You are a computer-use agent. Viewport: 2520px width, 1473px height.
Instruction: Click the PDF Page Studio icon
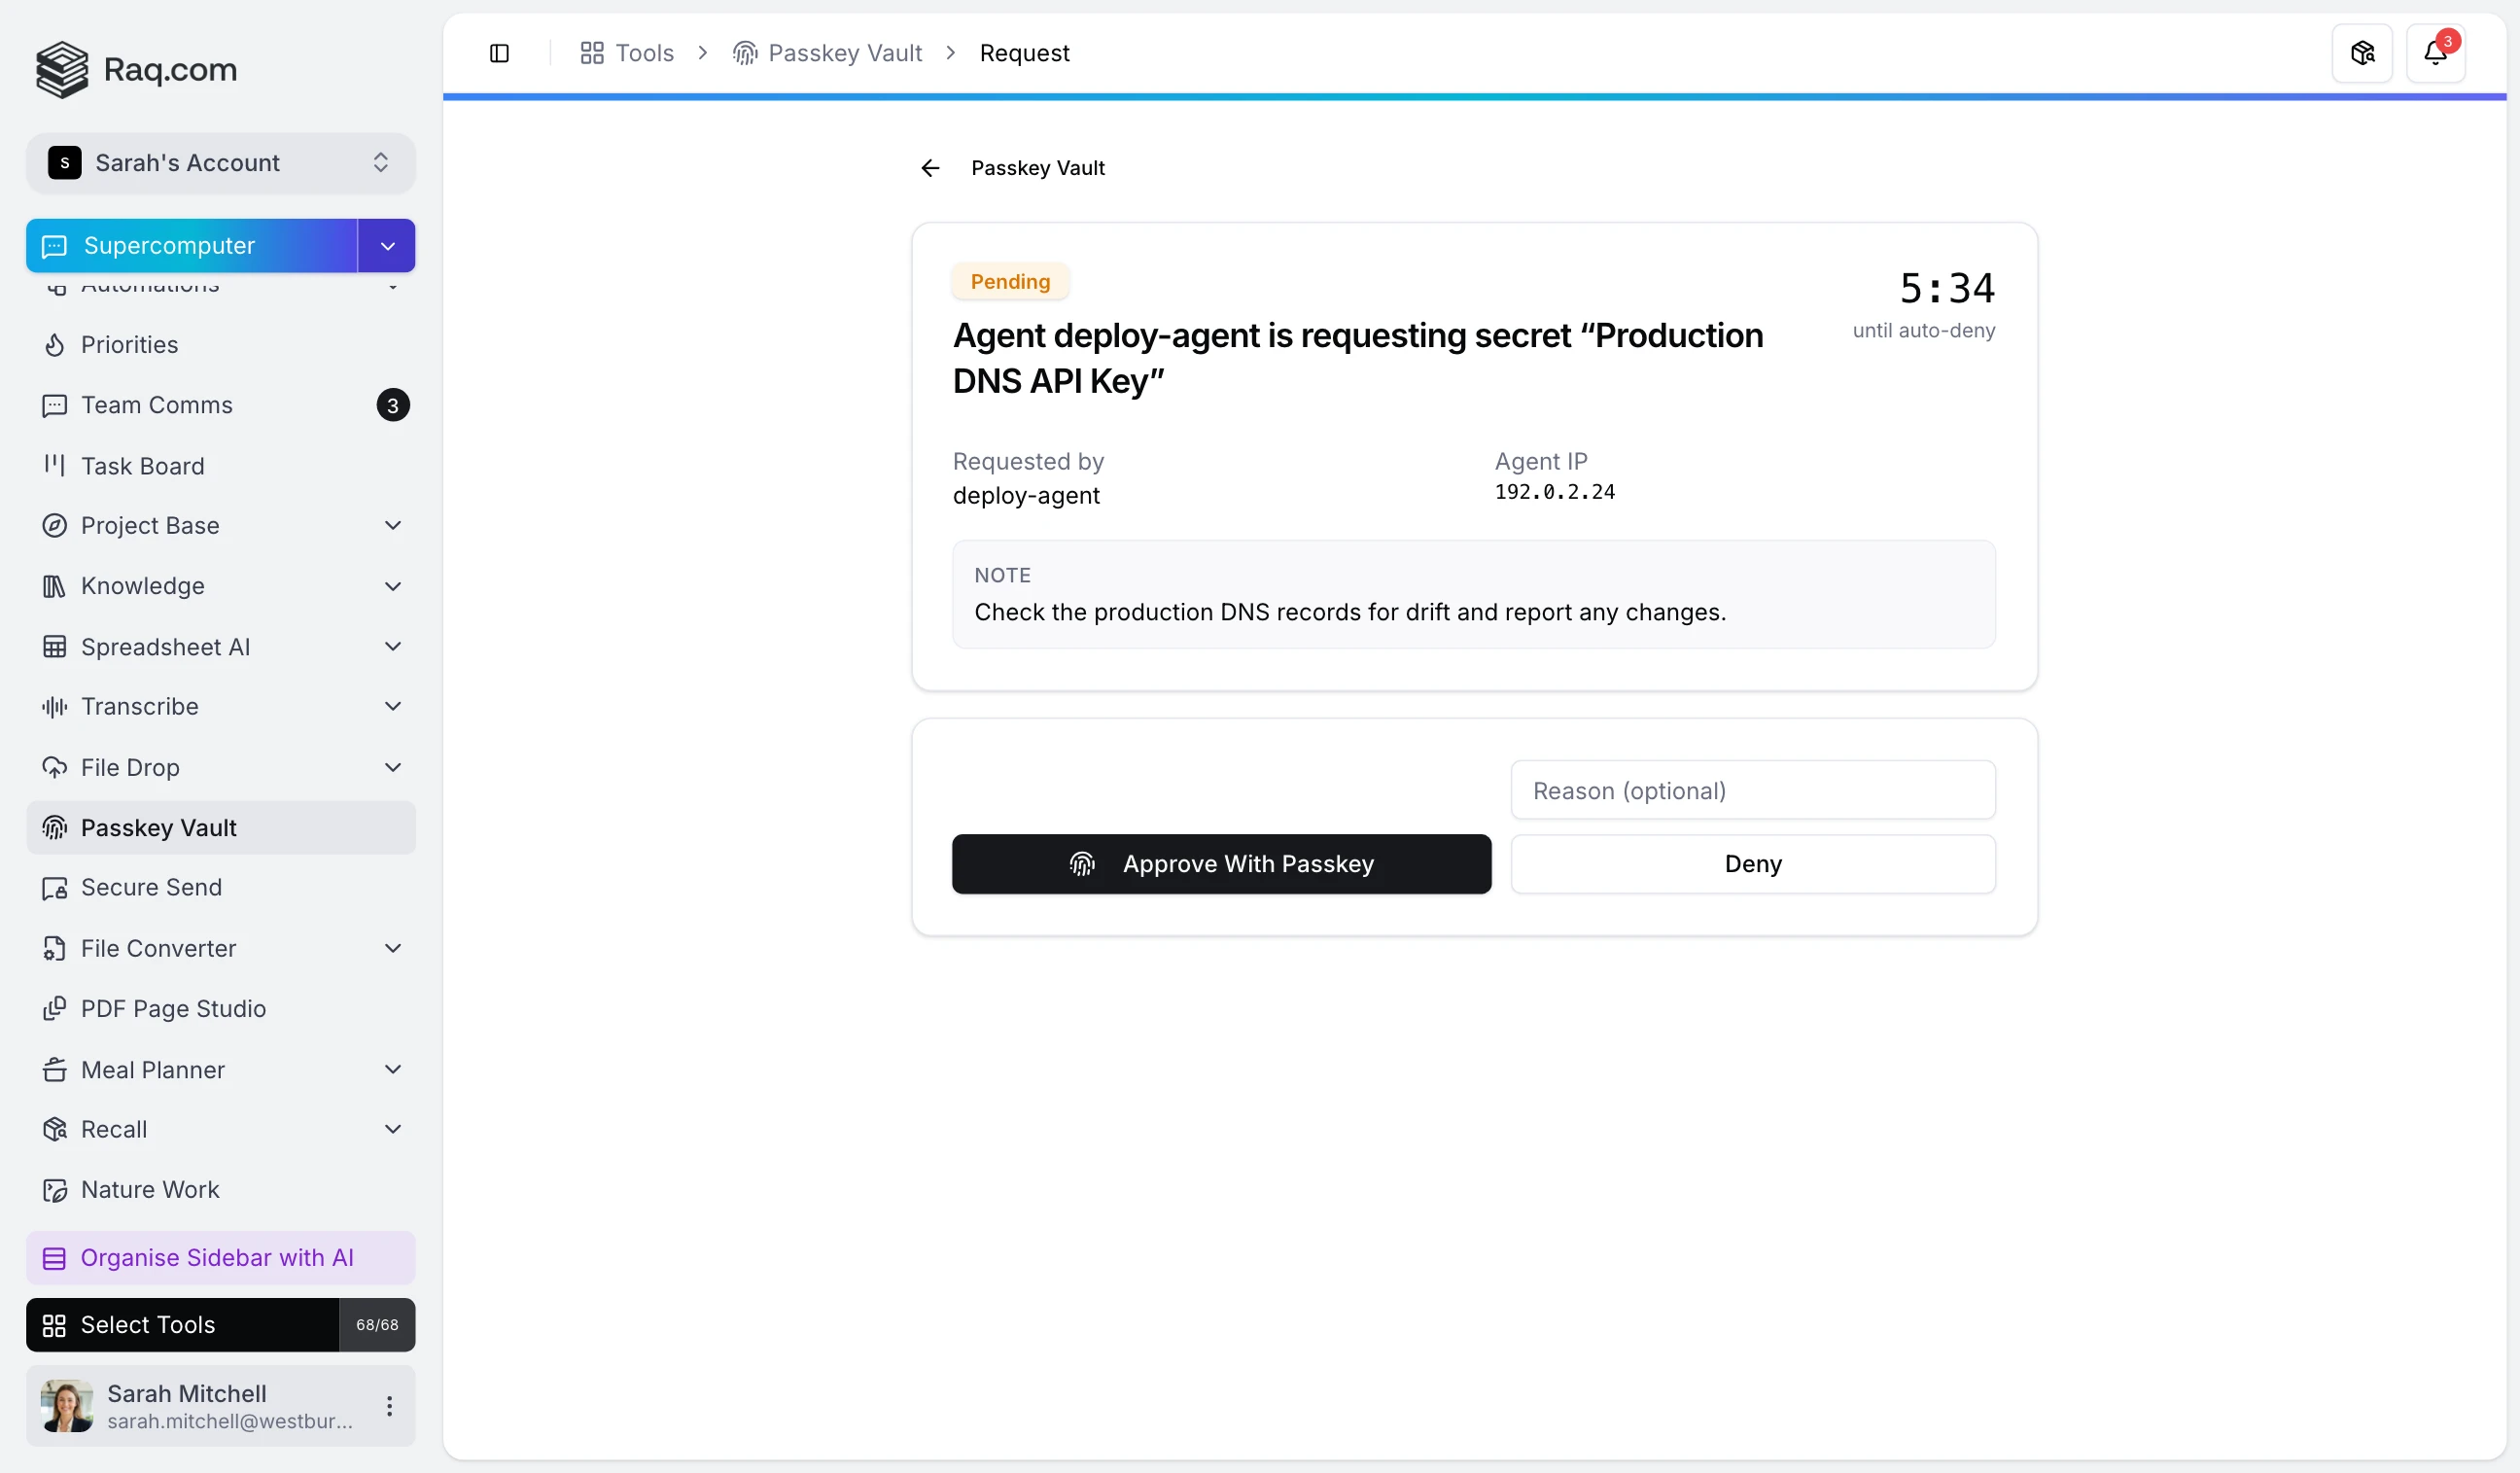(x=55, y=1009)
